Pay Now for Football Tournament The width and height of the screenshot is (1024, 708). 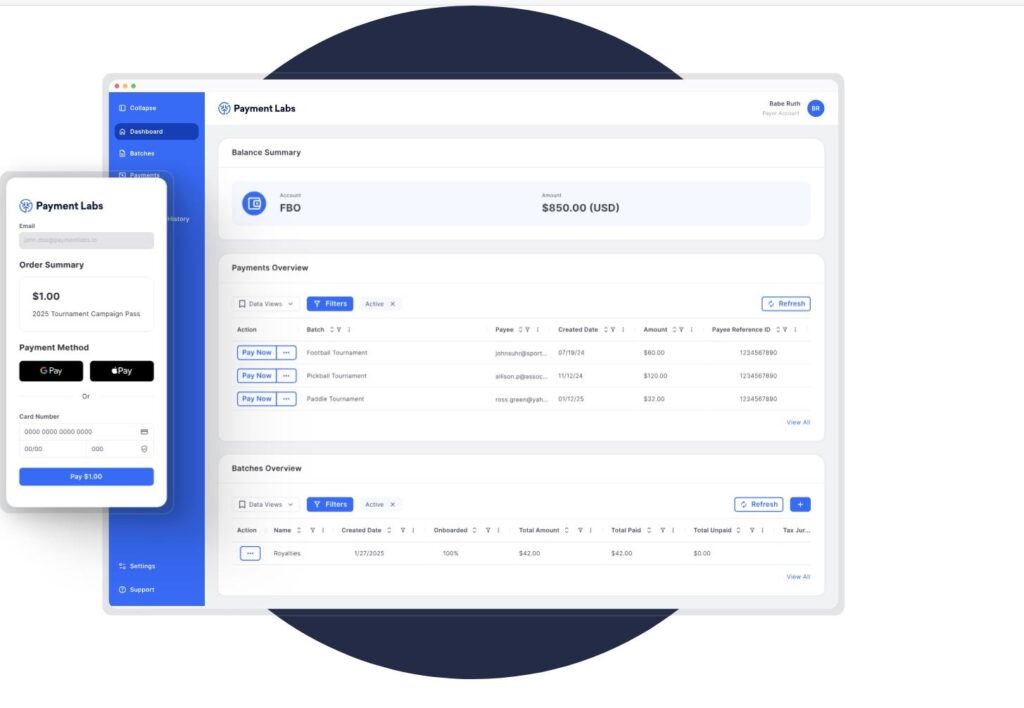257,353
